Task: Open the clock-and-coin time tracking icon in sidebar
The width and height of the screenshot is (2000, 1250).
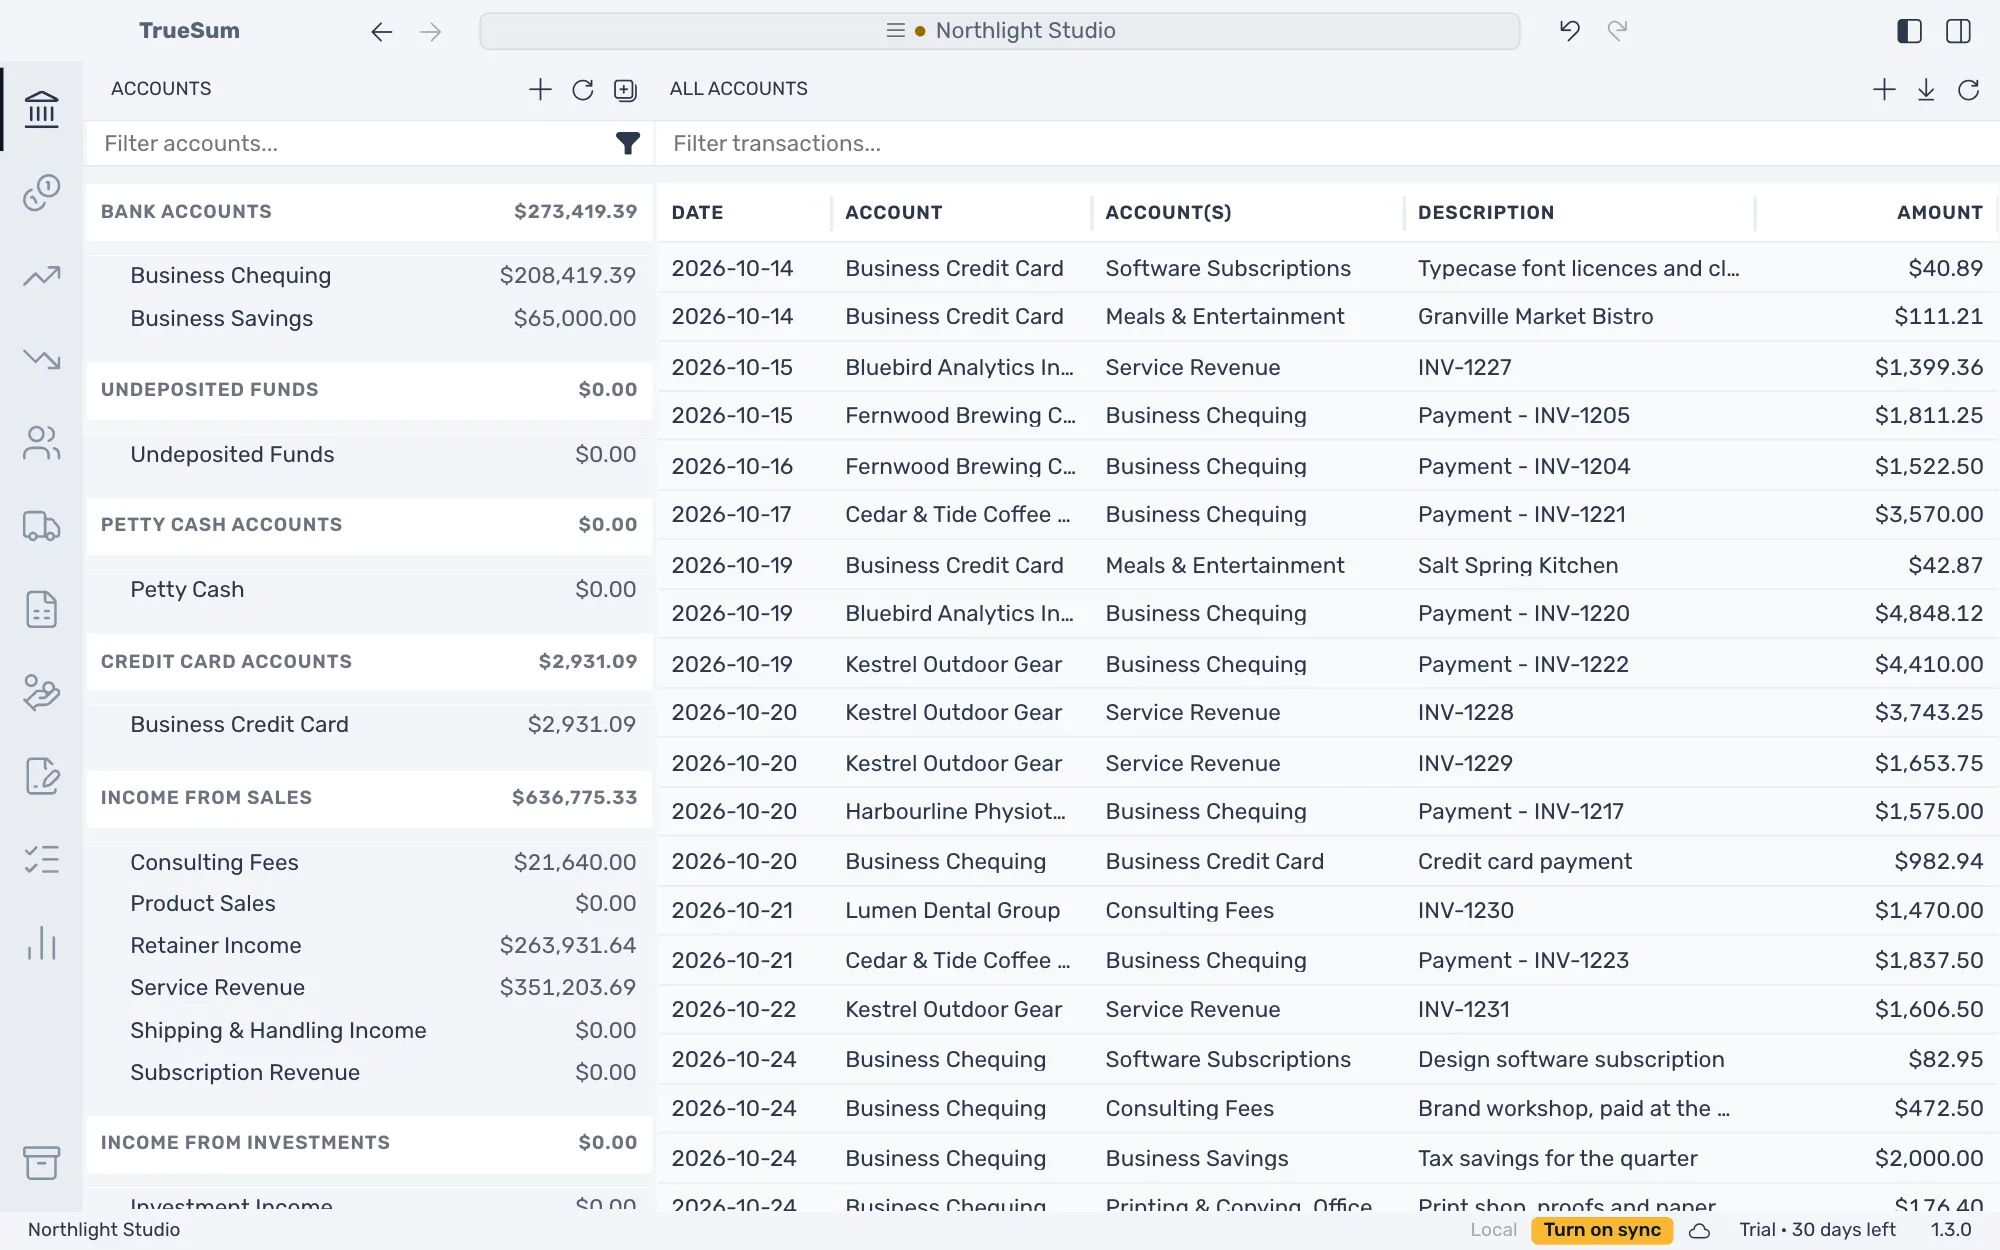Action: click(41, 192)
